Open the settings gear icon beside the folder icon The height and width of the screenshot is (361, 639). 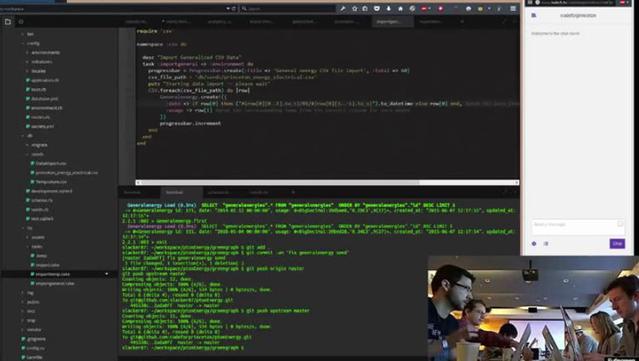pos(21,22)
